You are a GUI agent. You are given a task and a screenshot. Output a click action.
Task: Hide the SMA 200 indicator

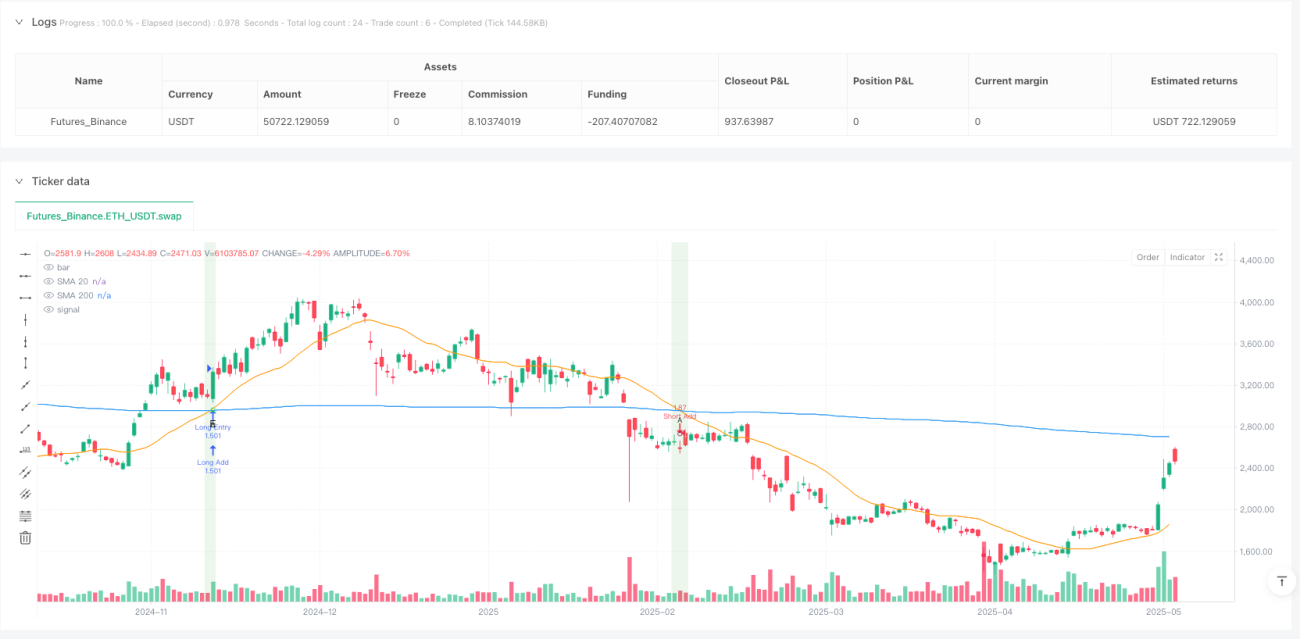50,295
